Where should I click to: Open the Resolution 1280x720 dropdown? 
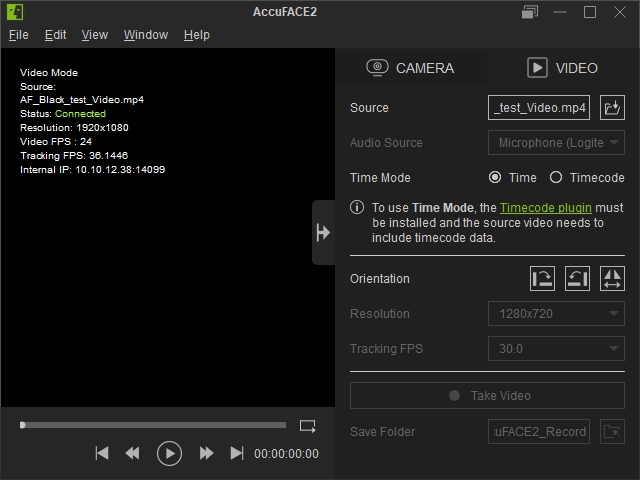(x=556, y=313)
